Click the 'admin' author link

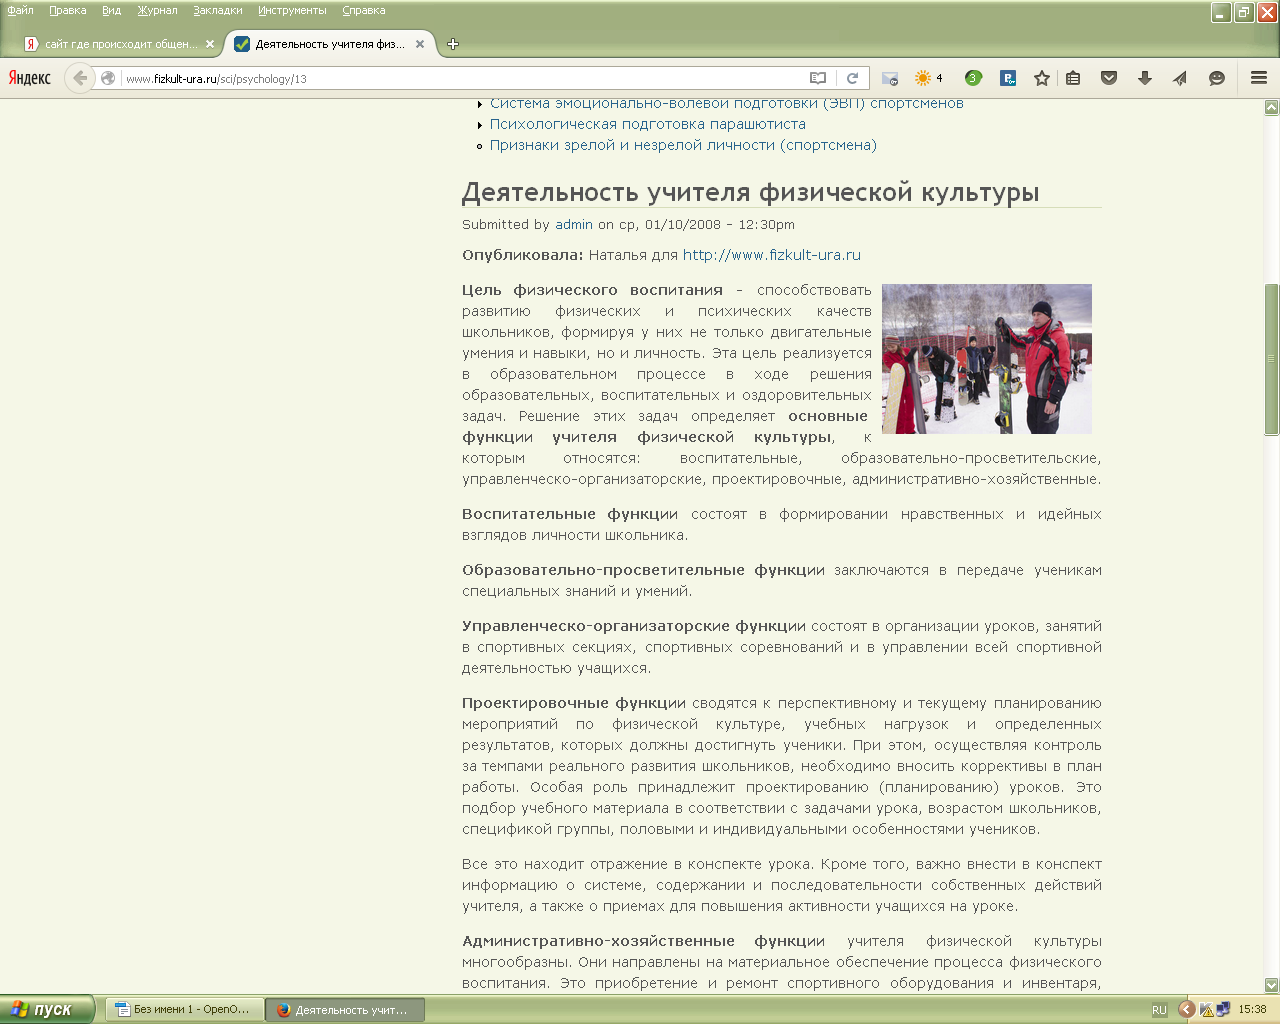574,225
